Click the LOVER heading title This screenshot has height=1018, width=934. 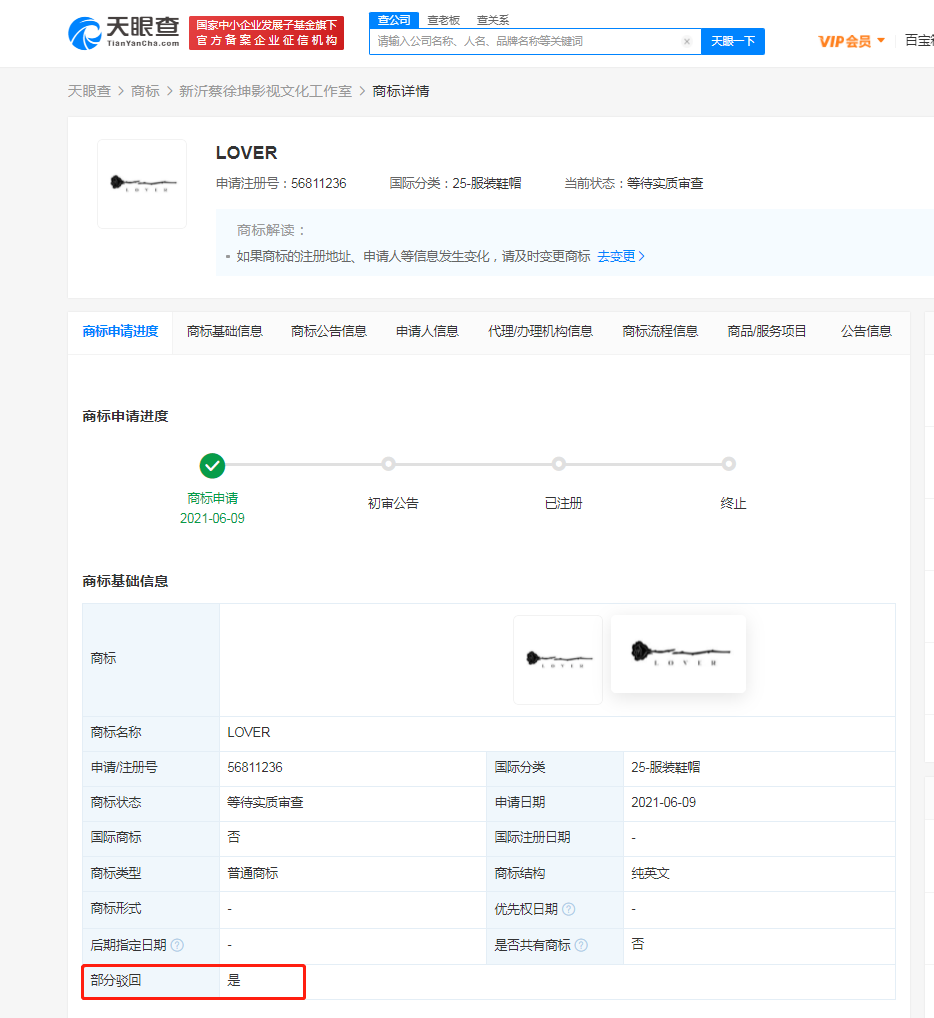coord(247,153)
